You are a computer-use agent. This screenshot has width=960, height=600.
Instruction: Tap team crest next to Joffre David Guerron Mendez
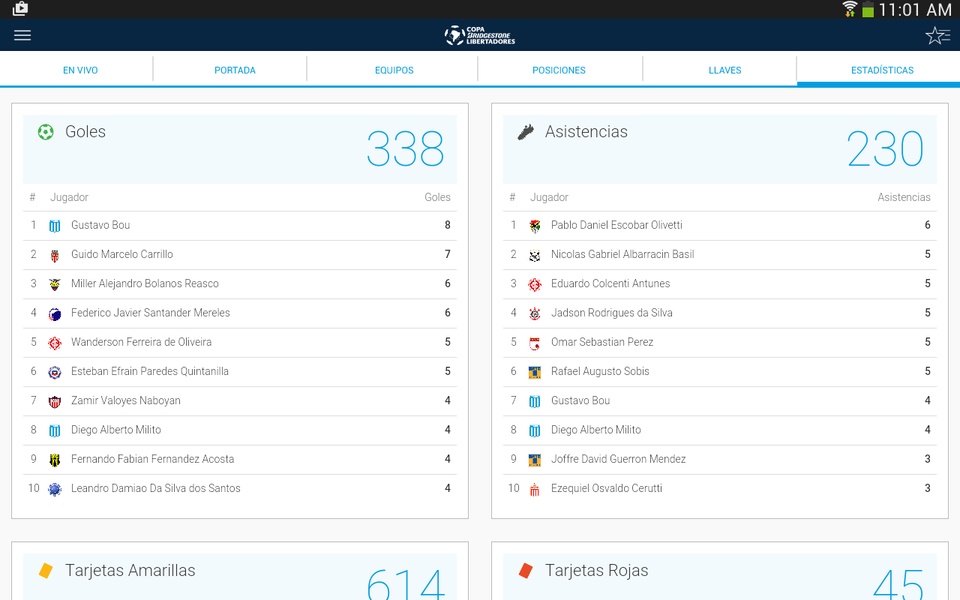534,460
